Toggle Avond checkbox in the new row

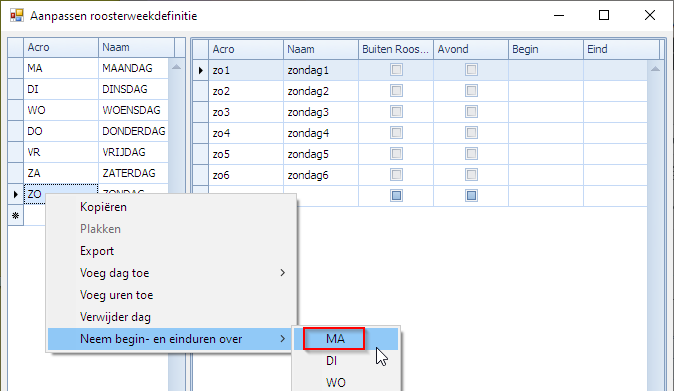(x=471, y=196)
